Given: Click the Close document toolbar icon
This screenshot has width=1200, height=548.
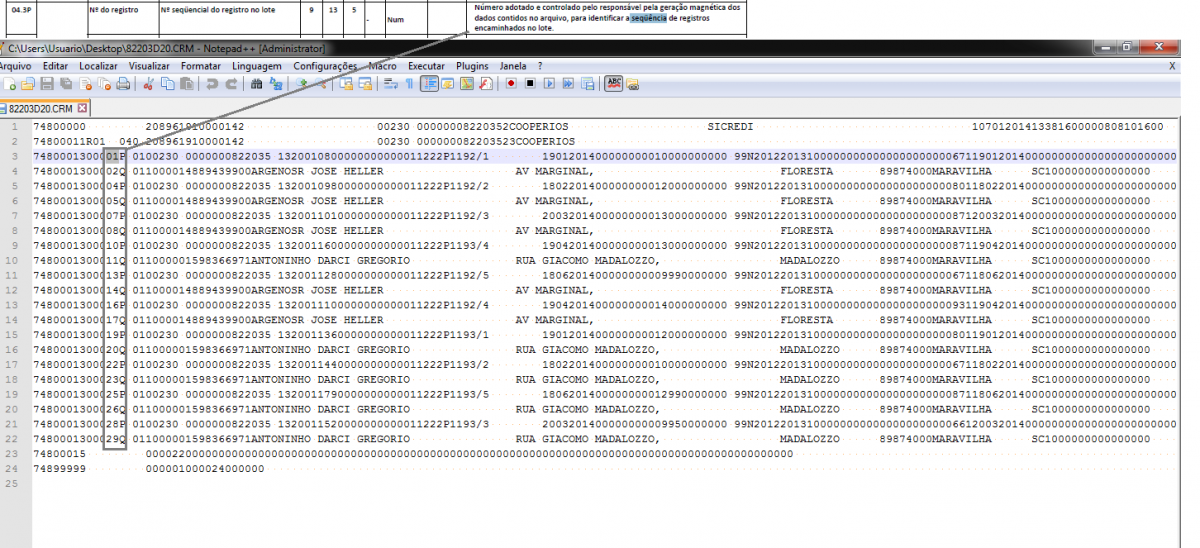Looking at the screenshot, I should coord(85,83).
